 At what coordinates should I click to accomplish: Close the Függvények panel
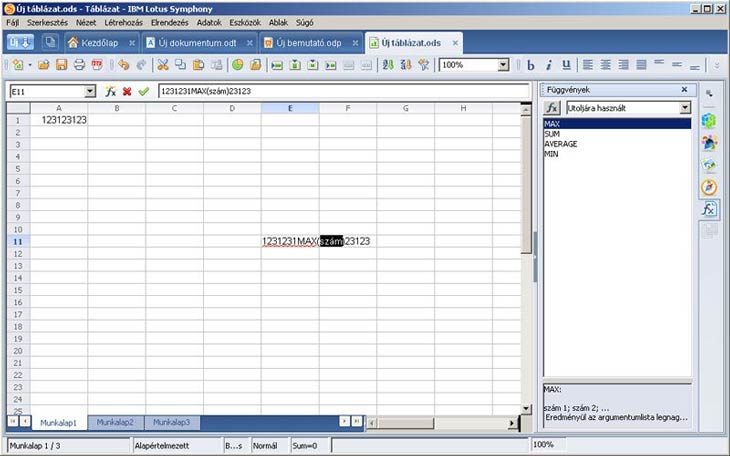click(x=684, y=89)
